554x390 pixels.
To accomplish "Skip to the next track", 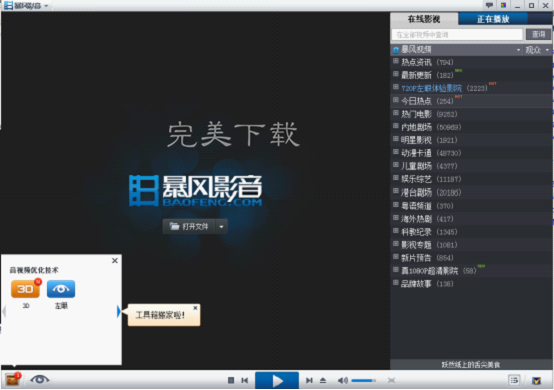I will (309, 380).
